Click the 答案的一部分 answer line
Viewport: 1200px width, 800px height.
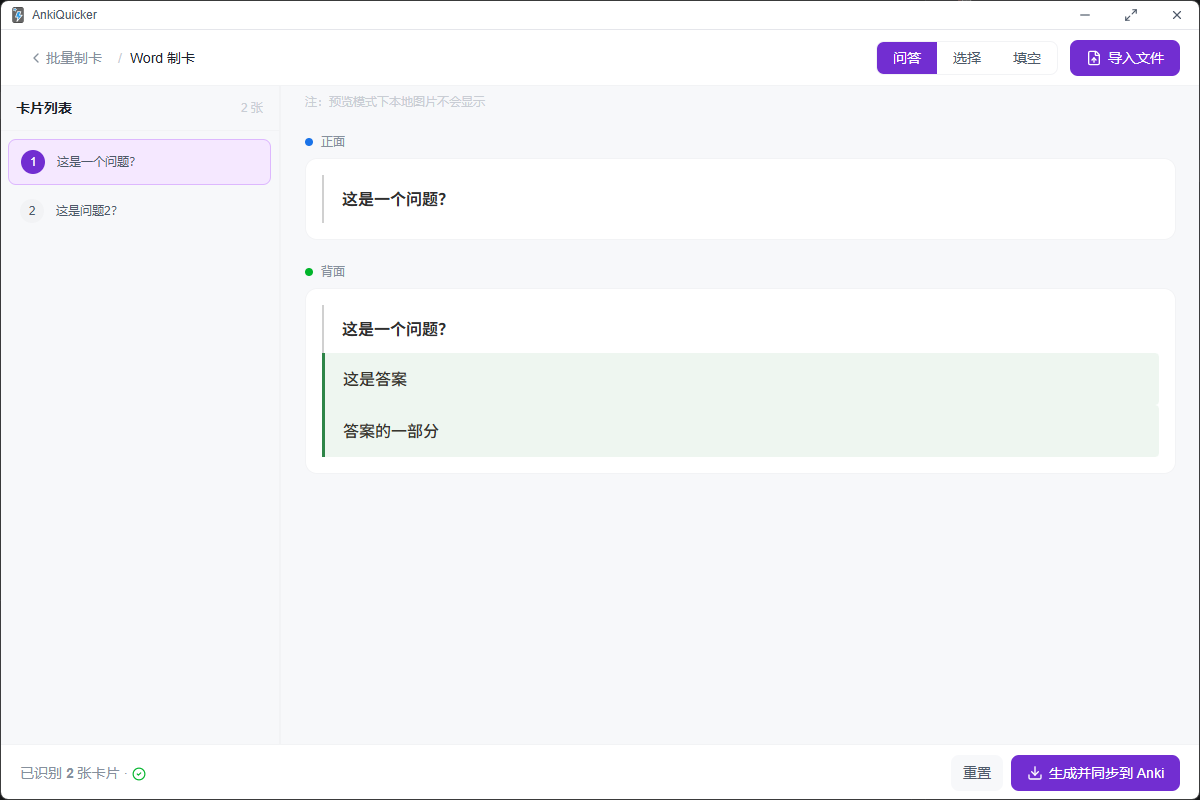pos(740,431)
